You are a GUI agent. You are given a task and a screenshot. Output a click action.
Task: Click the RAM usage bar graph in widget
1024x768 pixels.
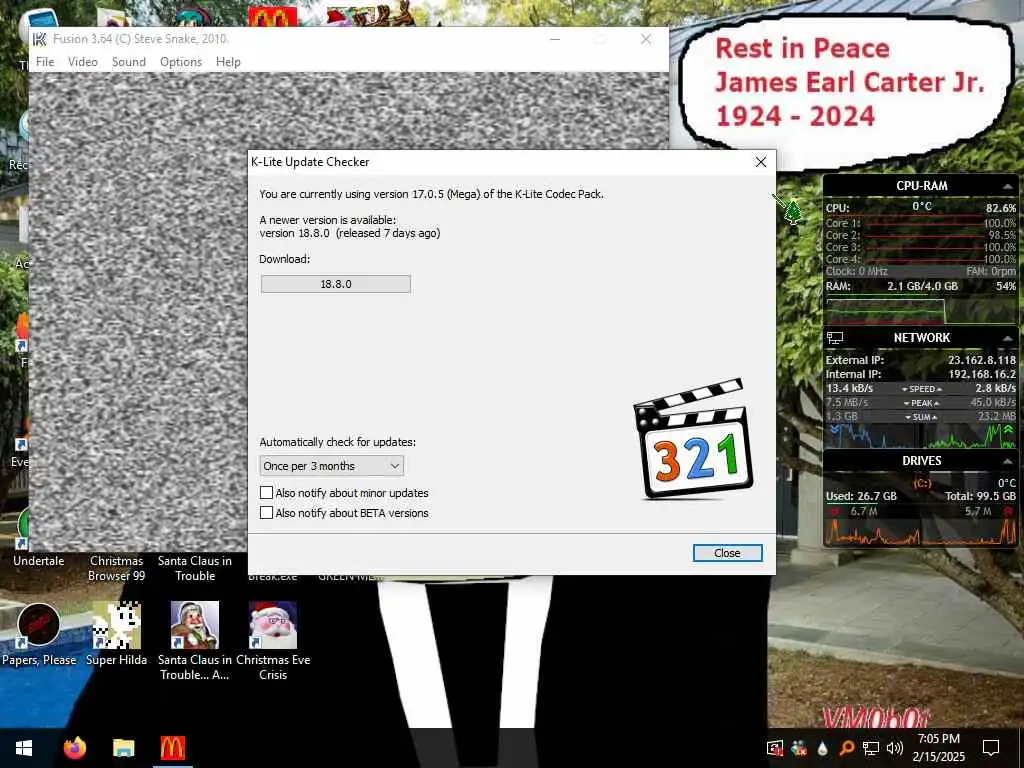[920, 311]
